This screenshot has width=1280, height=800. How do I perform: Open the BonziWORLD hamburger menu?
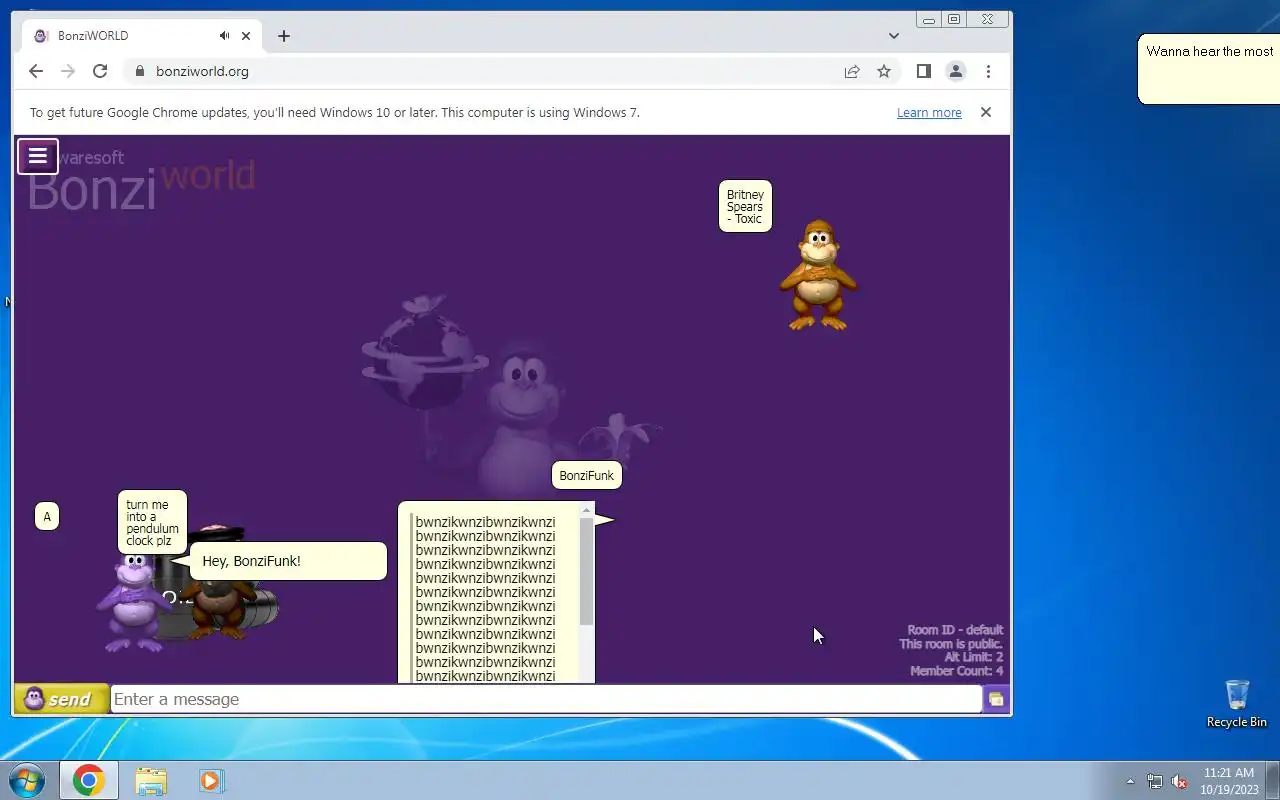coord(38,156)
